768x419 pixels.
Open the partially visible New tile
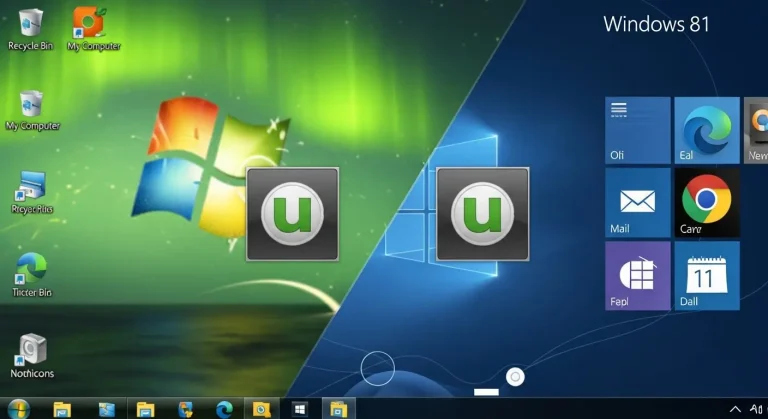coord(756,130)
